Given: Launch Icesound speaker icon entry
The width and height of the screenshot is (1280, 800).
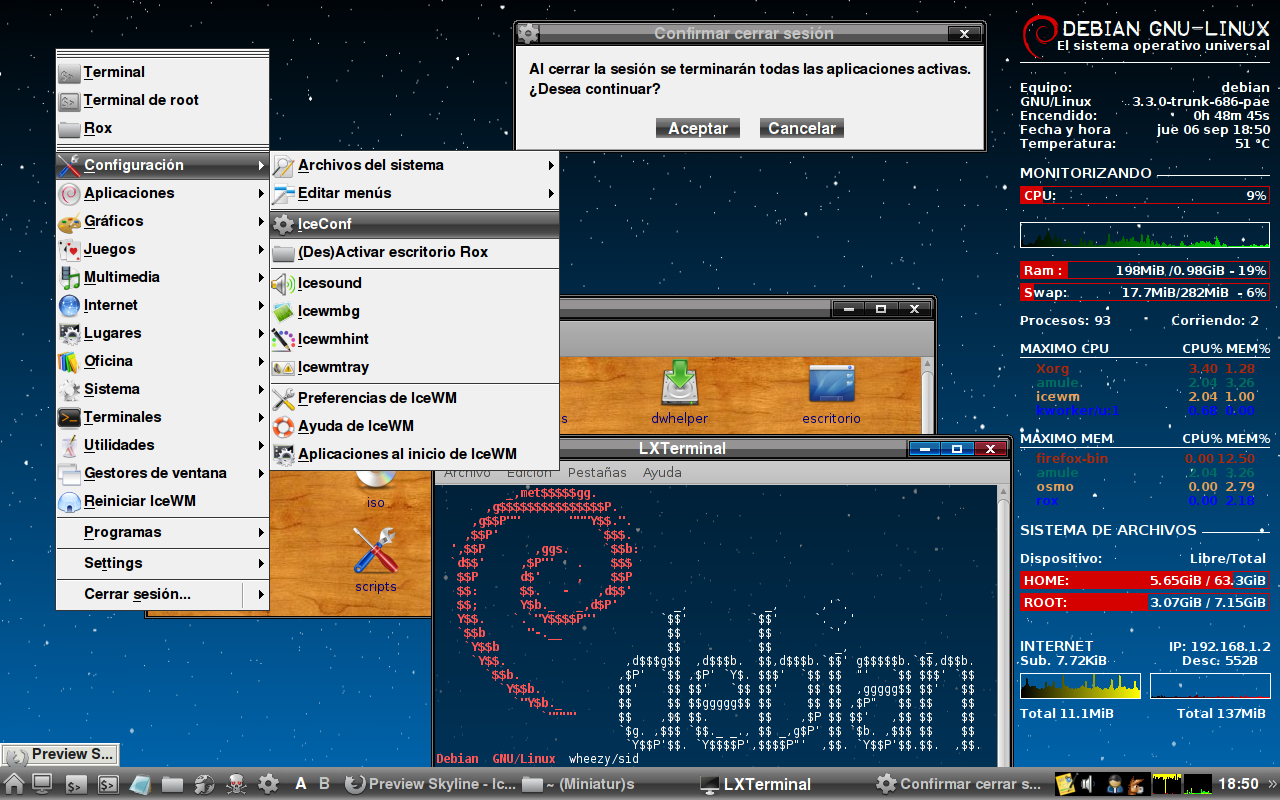Looking at the screenshot, I should pyautogui.click(x=414, y=283).
